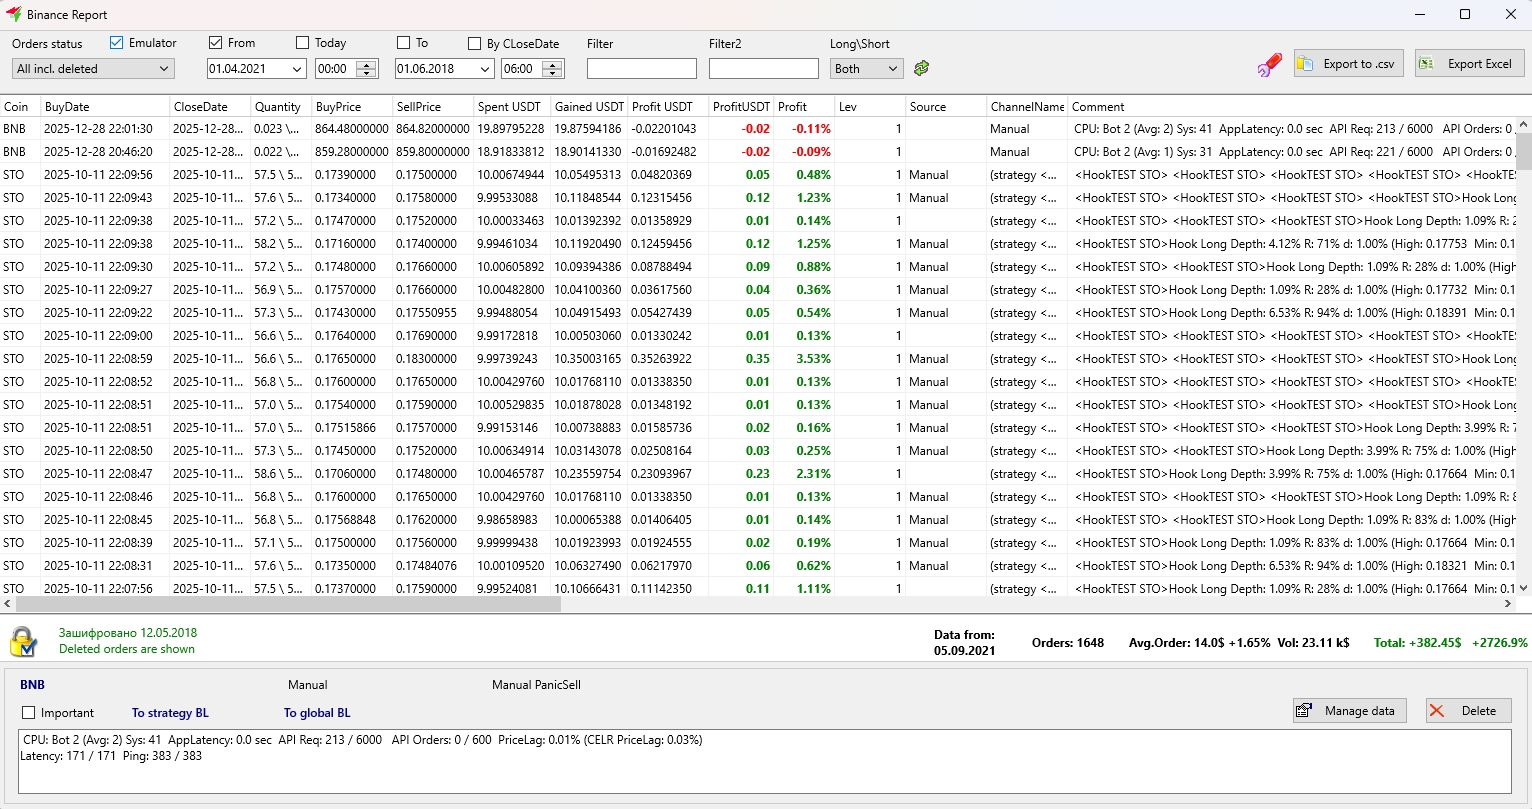Image resolution: width=1532 pixels, height=809 pixels.
Task: Open the Manage data dialog
Action: pos(1349,711)
